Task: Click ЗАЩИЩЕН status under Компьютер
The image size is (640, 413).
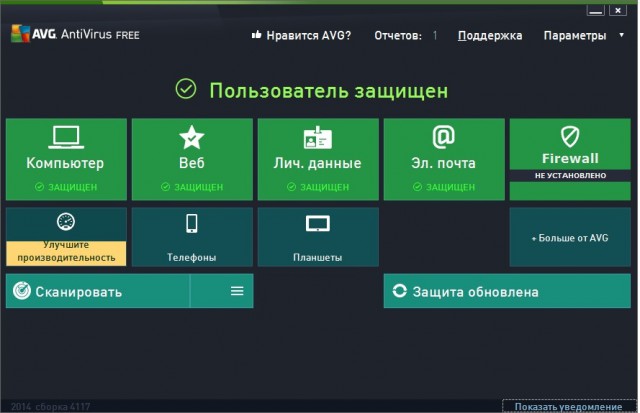Action: (66, 187)
